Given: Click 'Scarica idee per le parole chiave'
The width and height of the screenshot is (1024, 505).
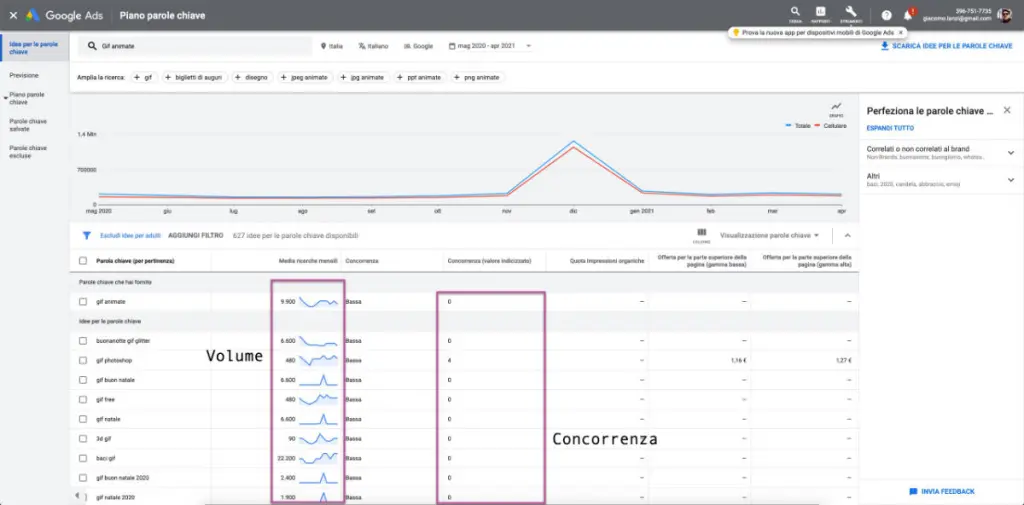Looking at the screenshot, I should 952,46.
